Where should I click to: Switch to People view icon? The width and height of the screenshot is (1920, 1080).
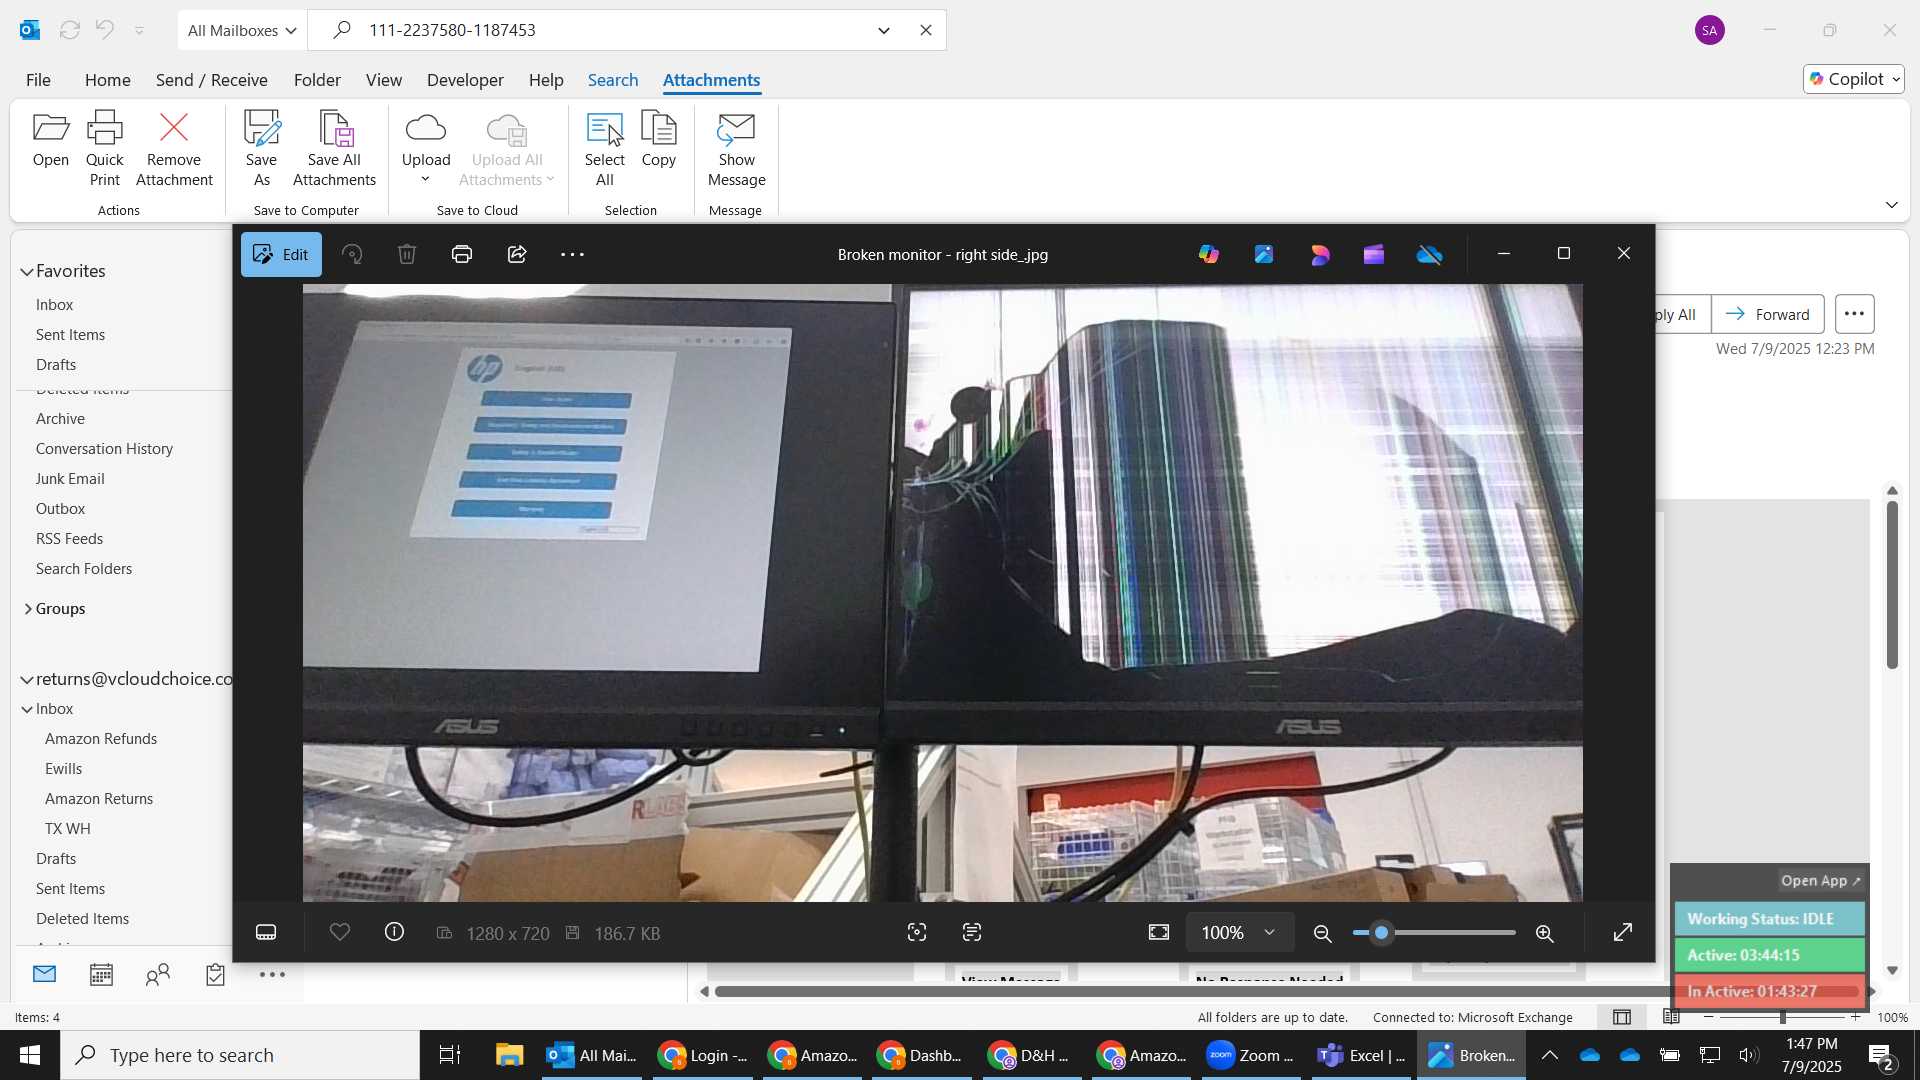158,975
